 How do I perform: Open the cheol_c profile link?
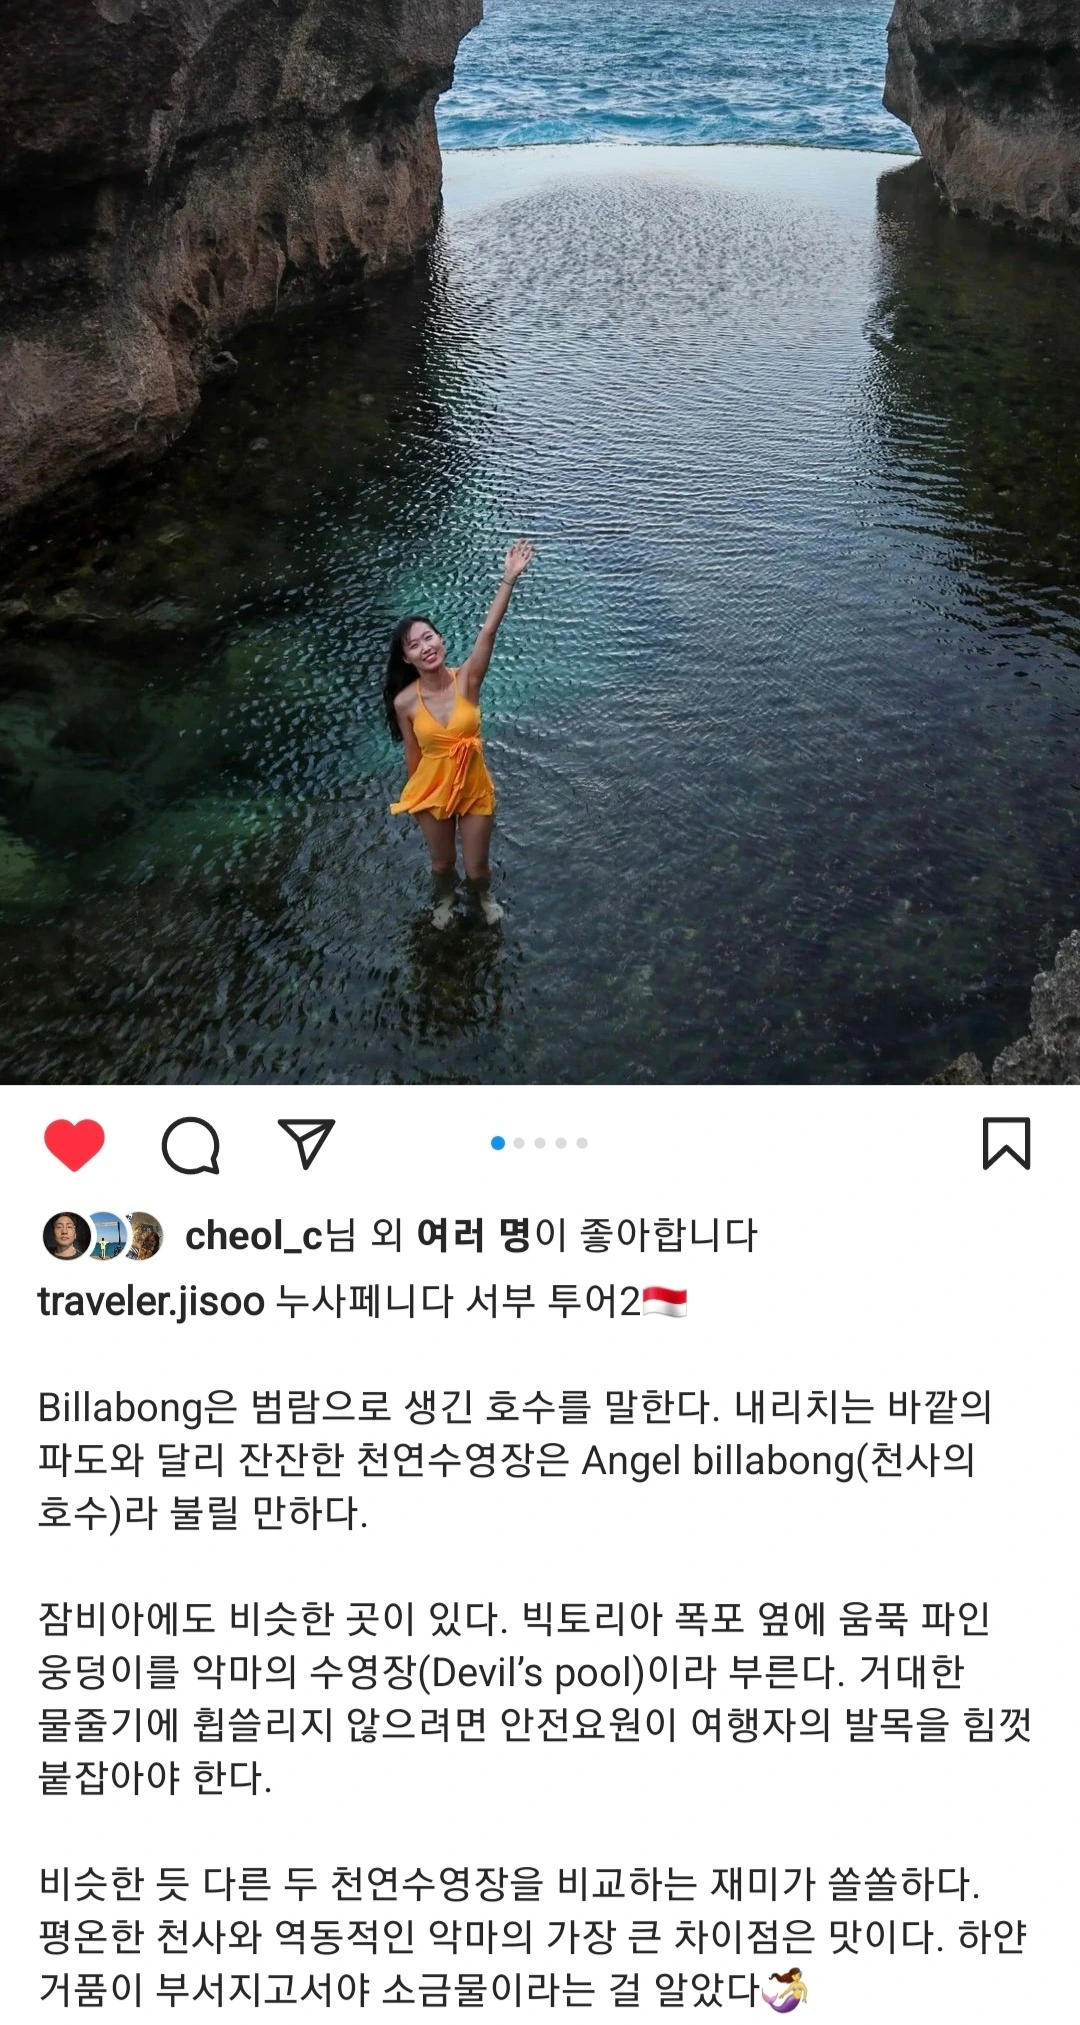(254, 1236)
